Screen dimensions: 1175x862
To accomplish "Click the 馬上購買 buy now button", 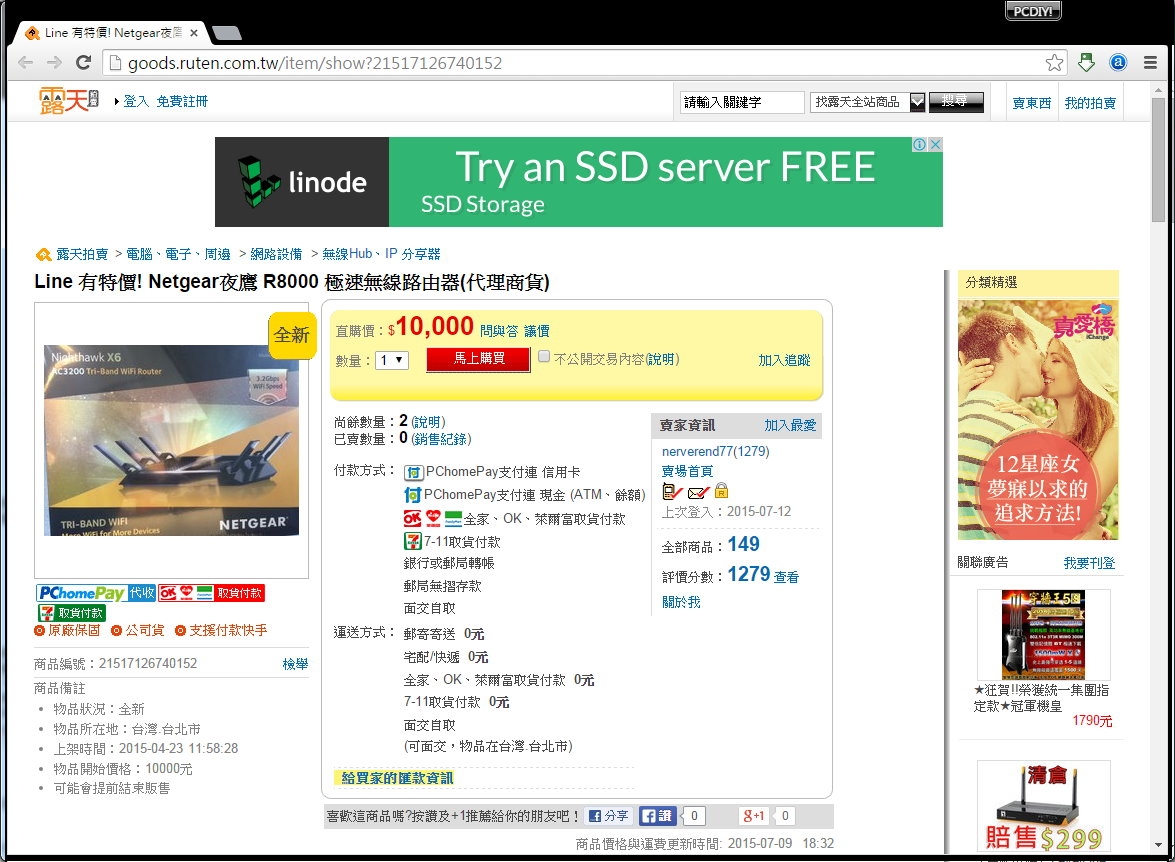I will [479, 359].
